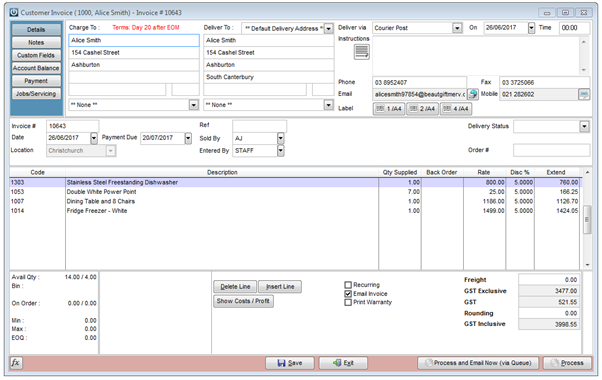Print the 1 /A4 label
Screen dimensions: 602x380
389,109
